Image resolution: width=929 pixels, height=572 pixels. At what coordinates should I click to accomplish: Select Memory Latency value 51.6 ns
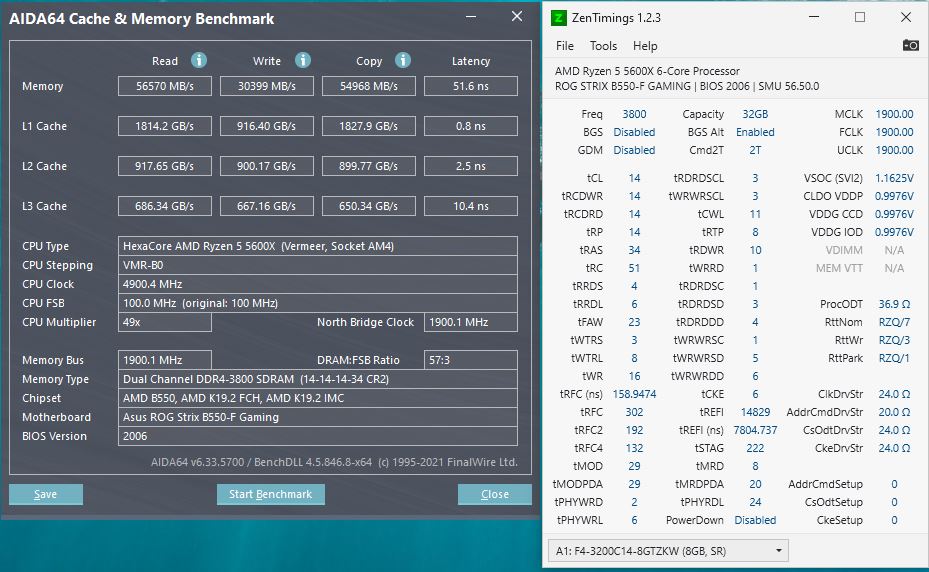tap(470, 86)
